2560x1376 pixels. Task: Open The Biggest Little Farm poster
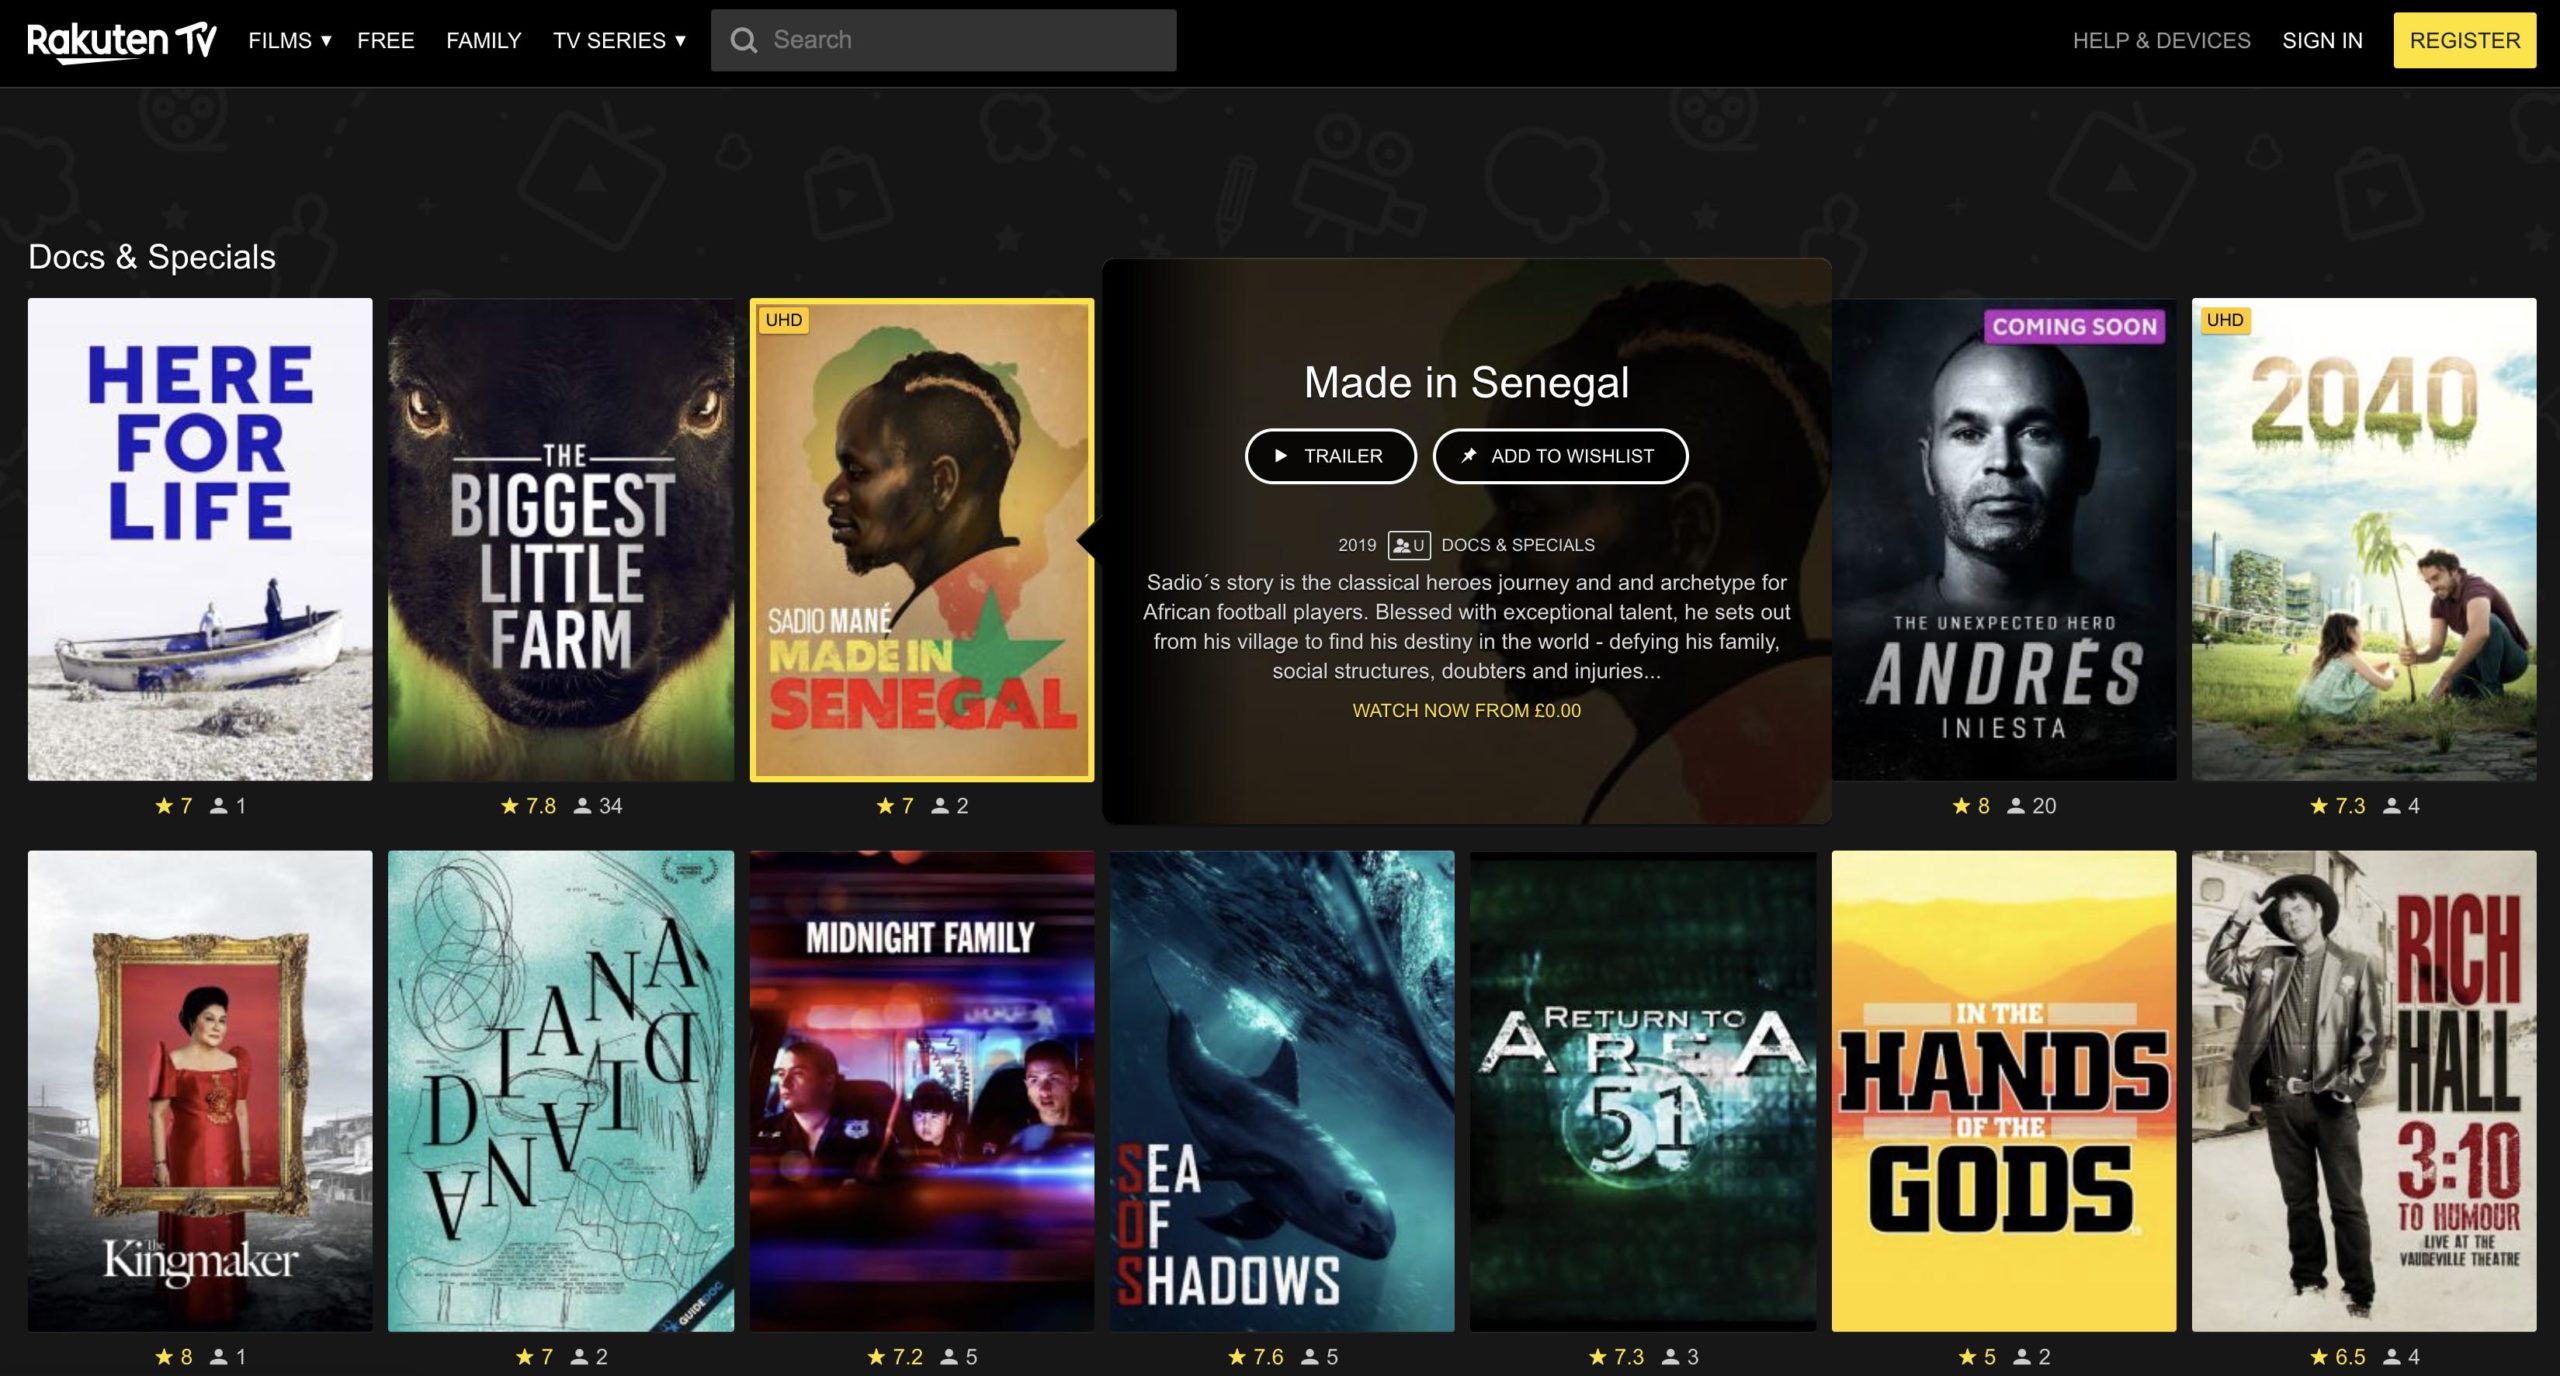coord(561,539)
